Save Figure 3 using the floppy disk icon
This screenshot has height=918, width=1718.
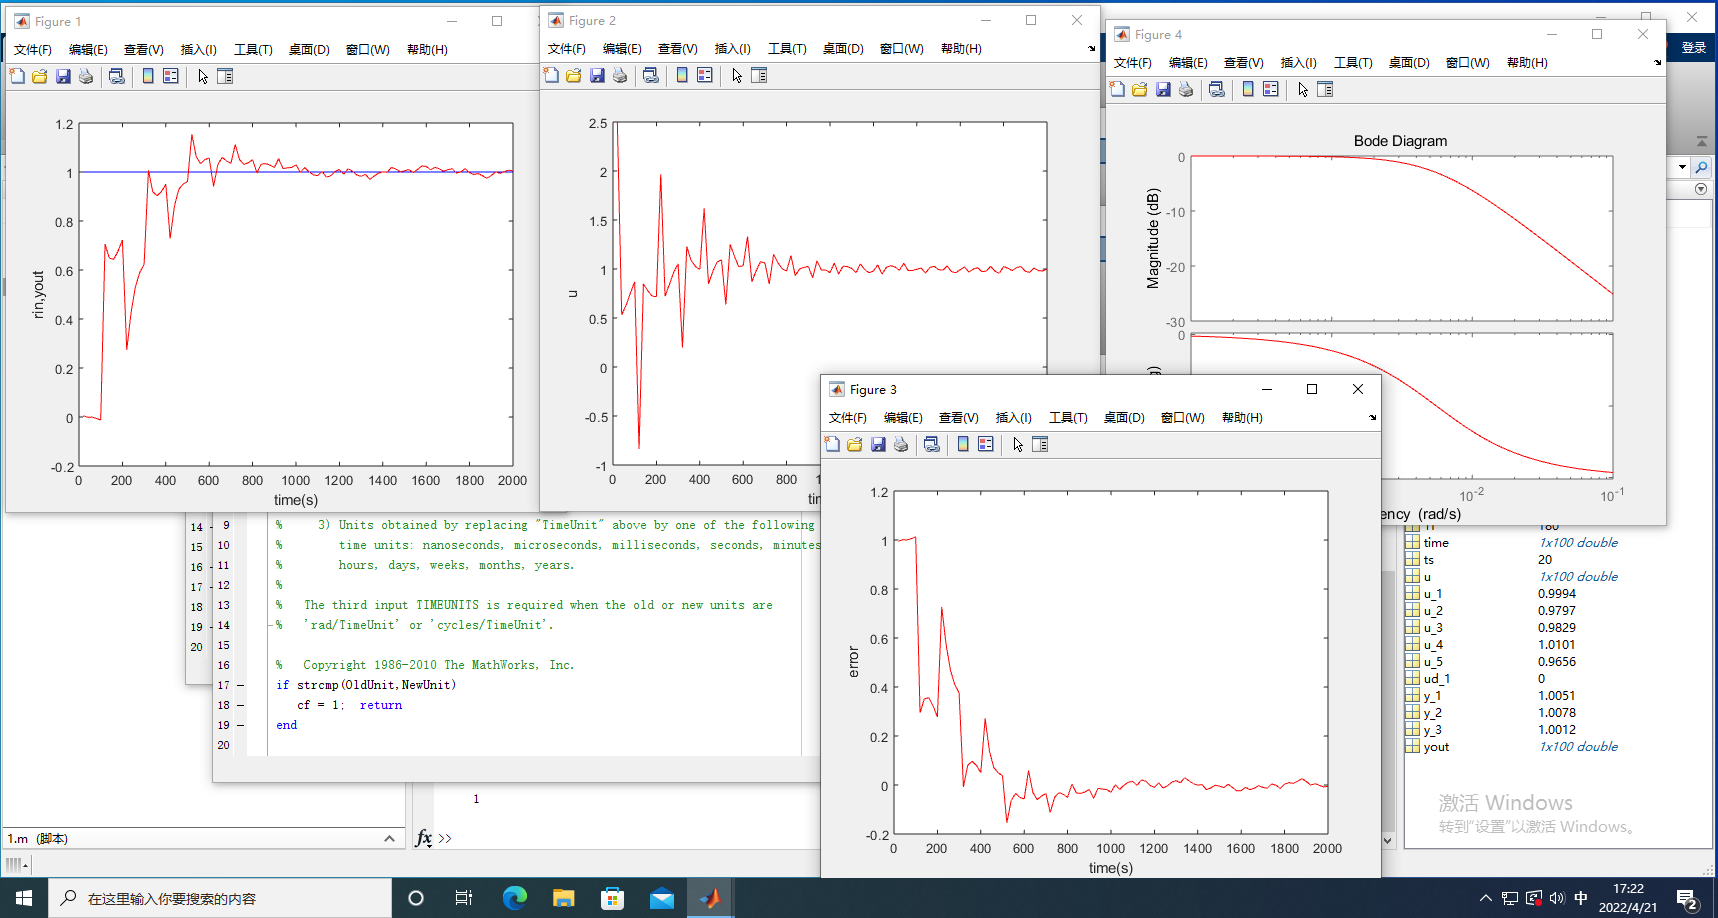tap(878, 444)
